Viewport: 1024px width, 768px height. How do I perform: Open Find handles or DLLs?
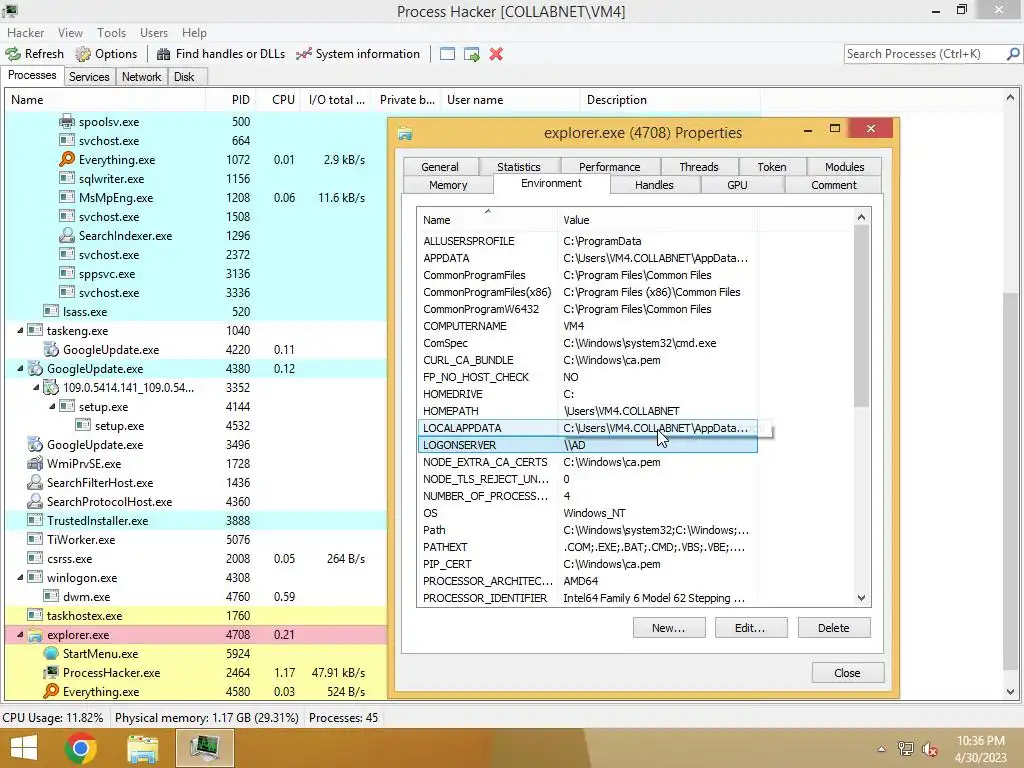coord(221,54)
